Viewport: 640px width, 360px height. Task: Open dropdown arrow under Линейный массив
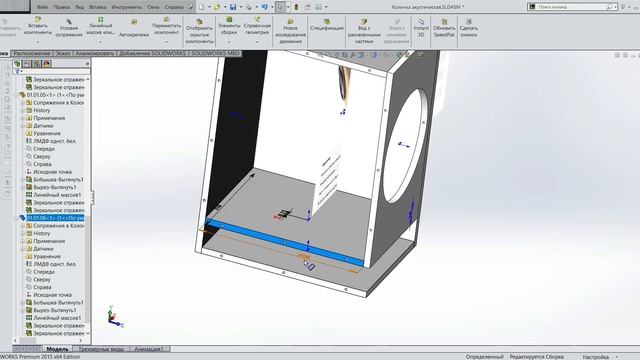[x=100, y=41]
